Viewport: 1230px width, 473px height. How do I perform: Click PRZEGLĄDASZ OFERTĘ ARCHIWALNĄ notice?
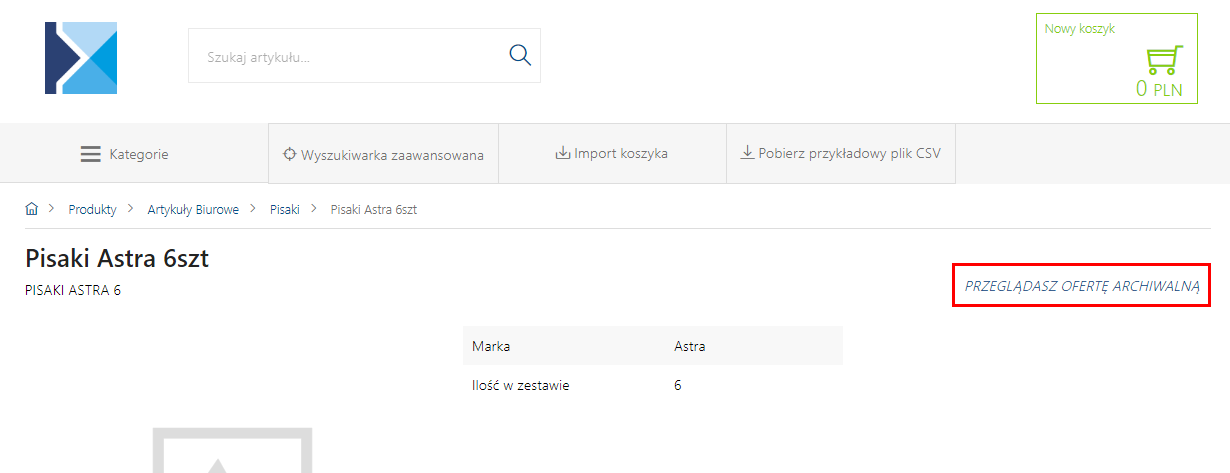[x=1082, y=285]
